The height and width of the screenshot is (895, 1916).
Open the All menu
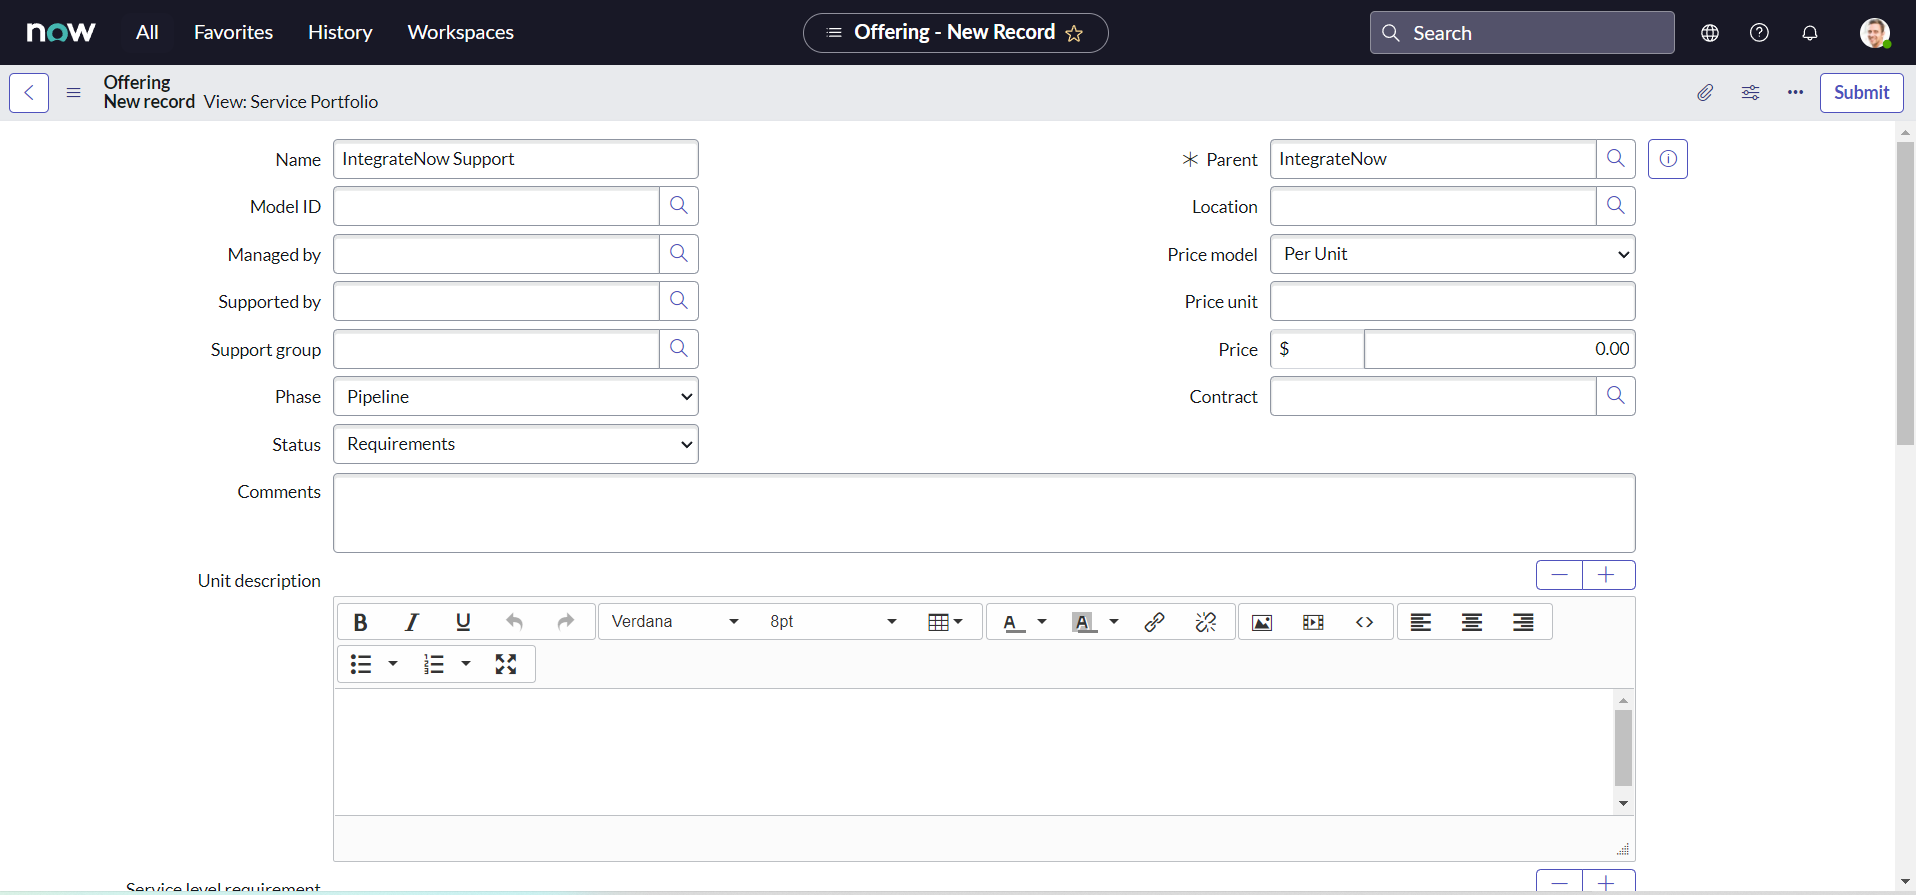coord(147,33)
